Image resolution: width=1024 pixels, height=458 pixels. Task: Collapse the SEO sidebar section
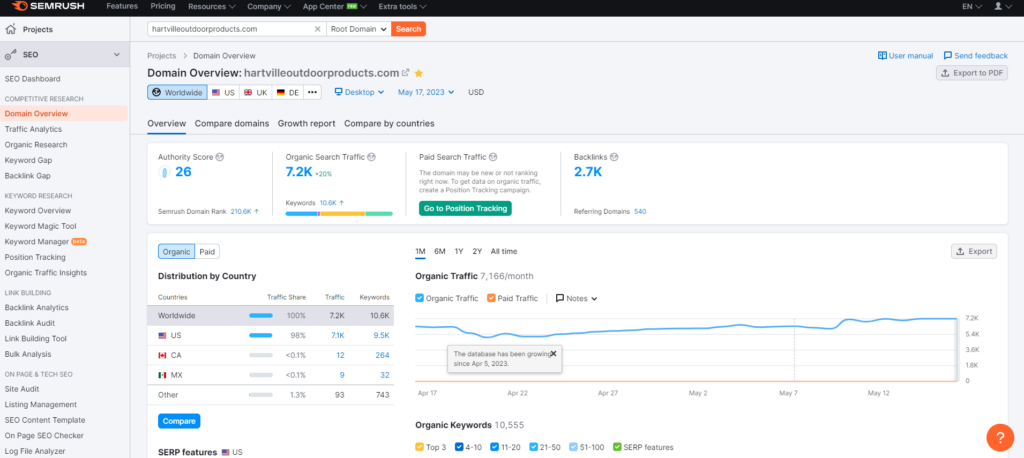click(x=117, y=55)
